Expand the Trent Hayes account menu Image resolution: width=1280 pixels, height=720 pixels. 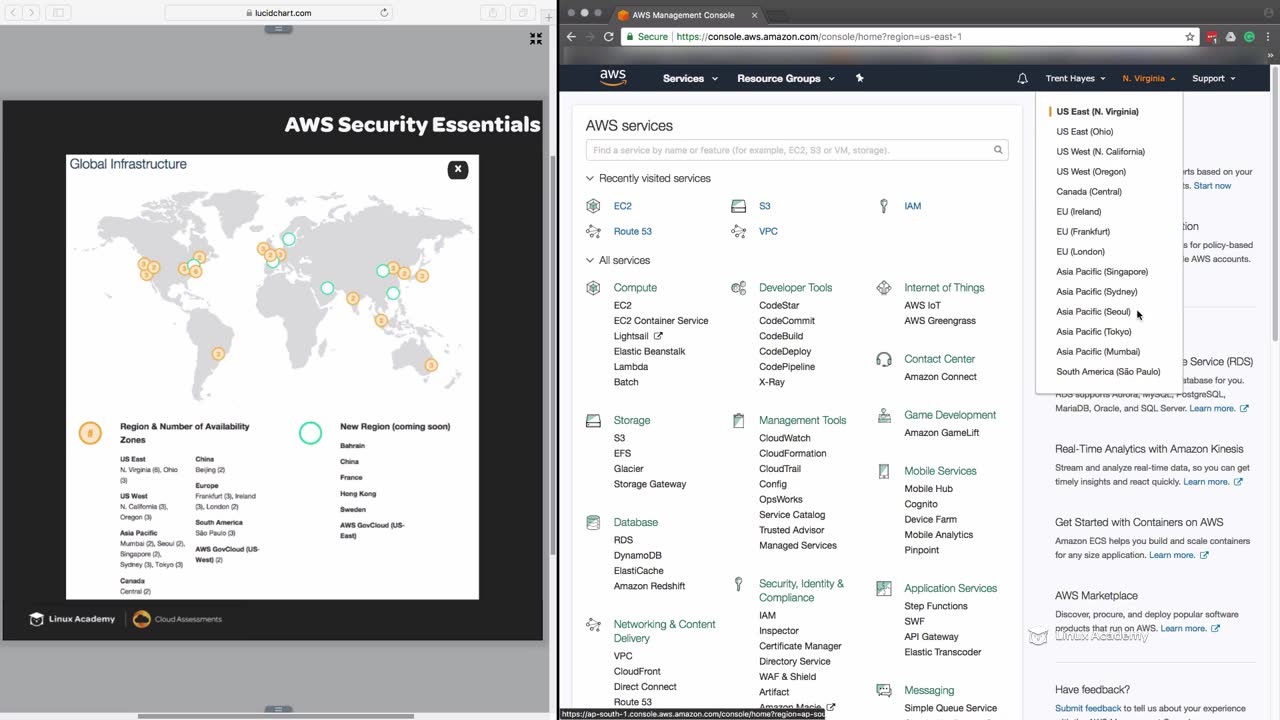tap(1075, 78)
